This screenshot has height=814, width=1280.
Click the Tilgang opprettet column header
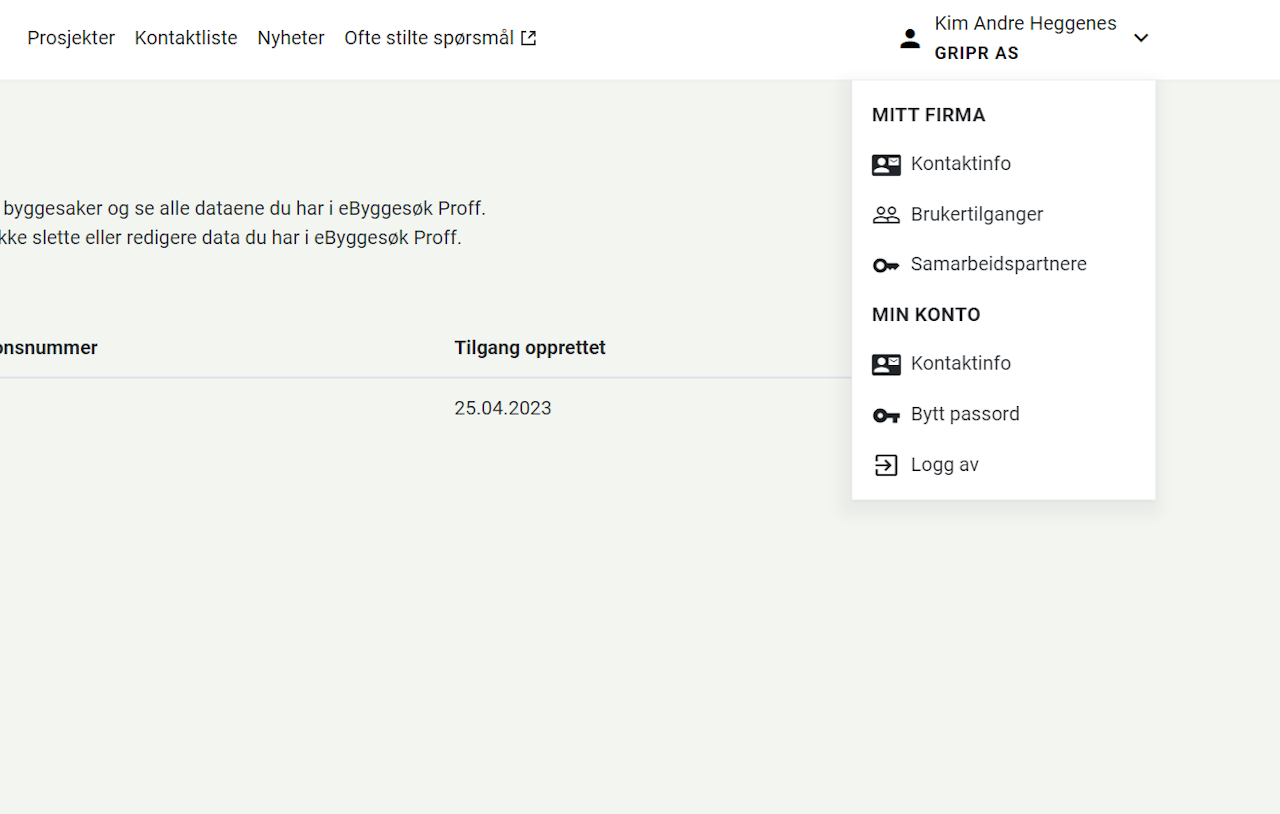click(530, 348)
